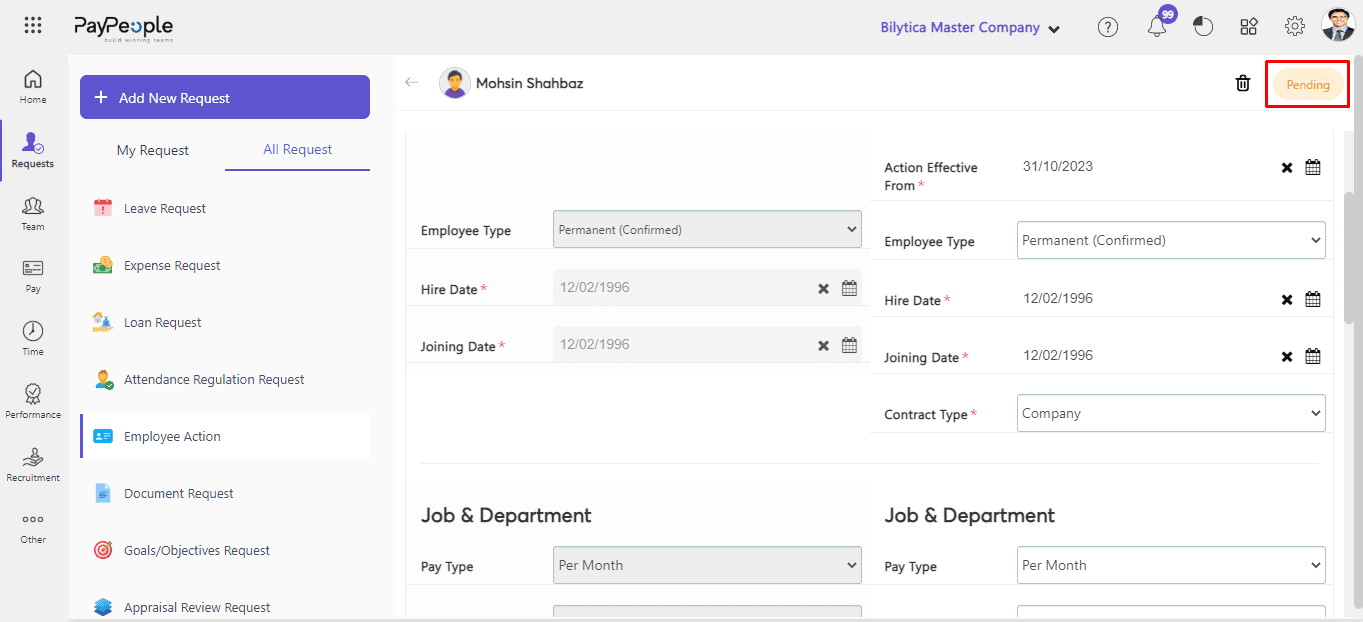Click the help question mark icon
This screenshot has width=1363, height=622.
pyautogui.click(x=1107, y=28)
